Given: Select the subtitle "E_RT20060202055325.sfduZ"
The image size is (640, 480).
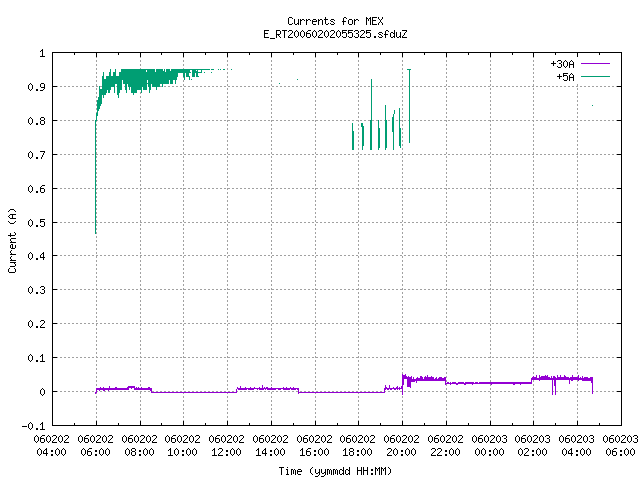Looking at the screenshot, I should click(335, 34).
